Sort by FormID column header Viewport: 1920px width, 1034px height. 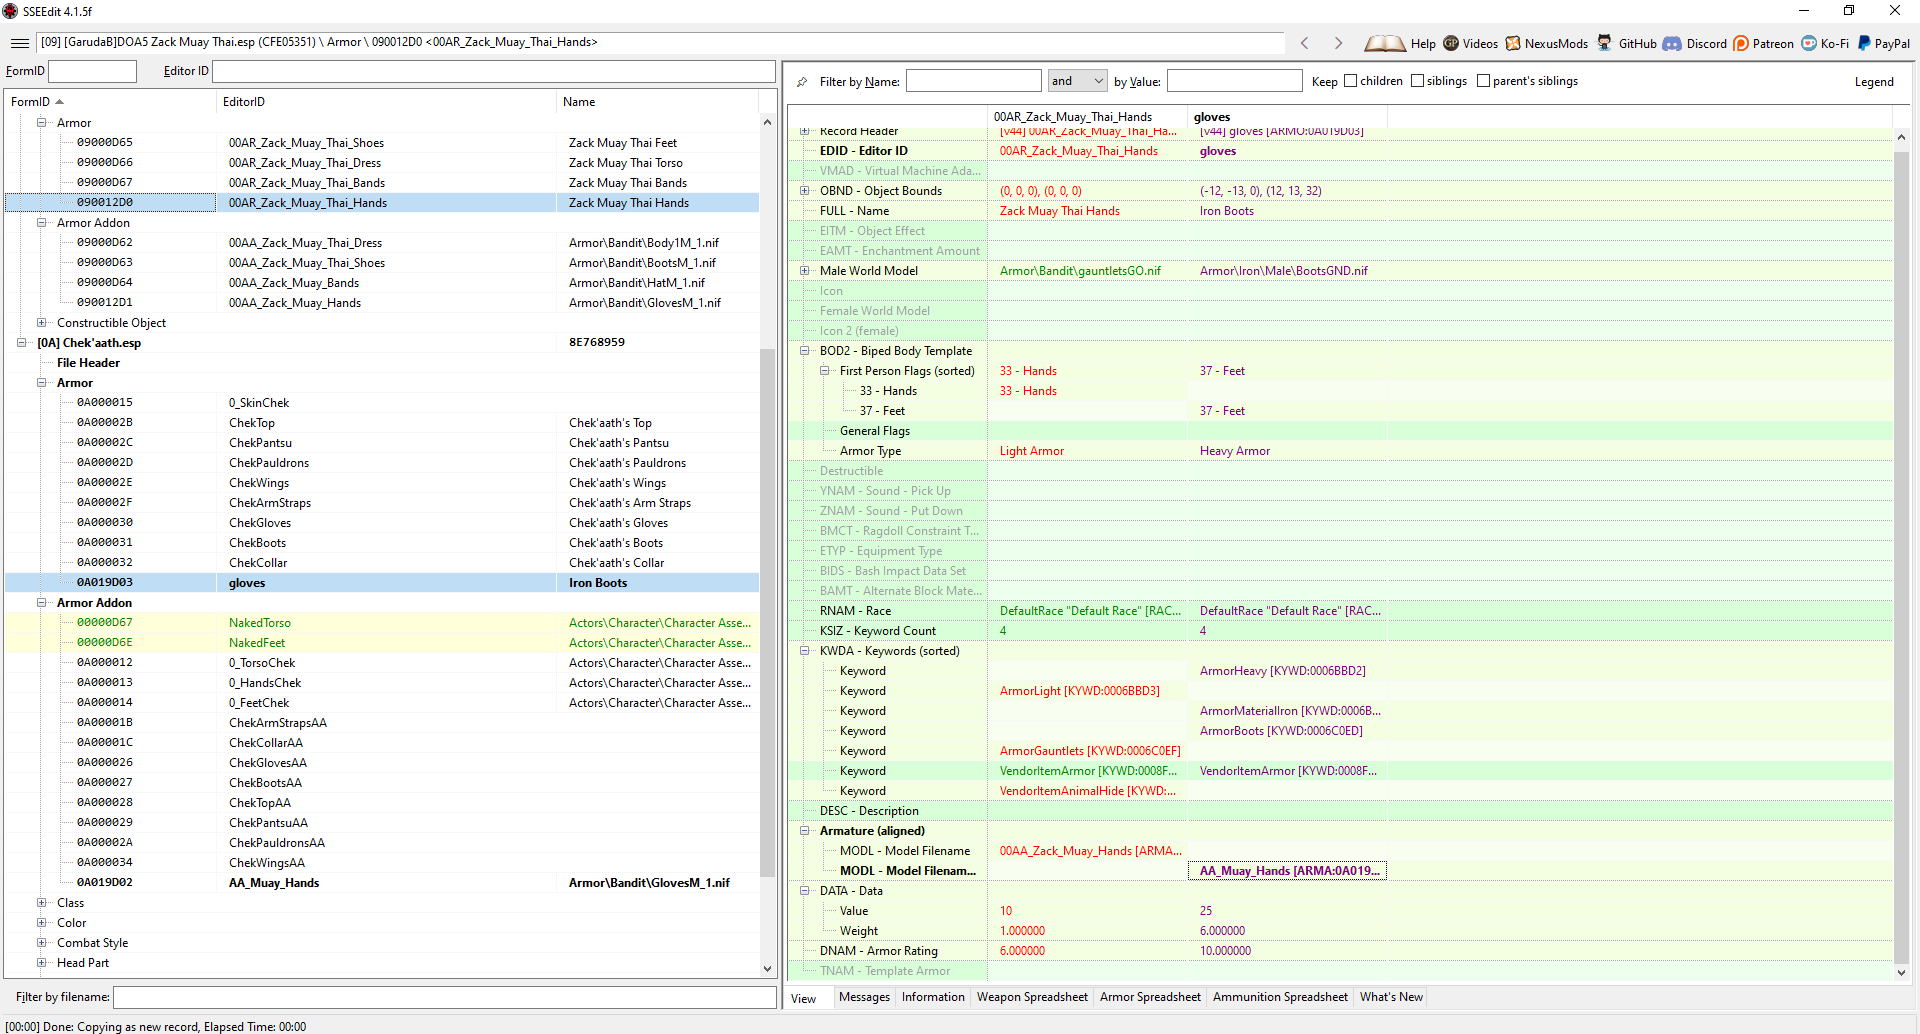tap(110, 102)
